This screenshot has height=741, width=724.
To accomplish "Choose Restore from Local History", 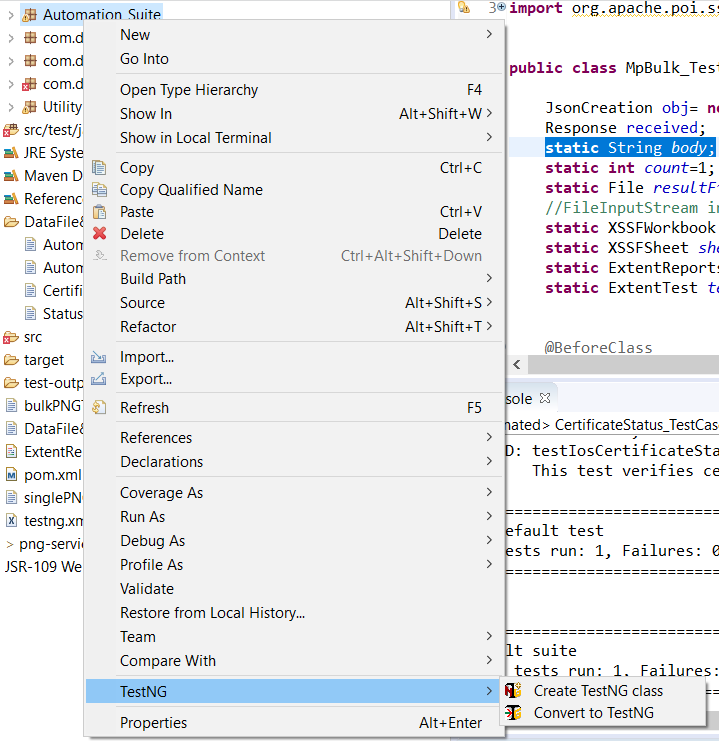I will click(294, 613).
